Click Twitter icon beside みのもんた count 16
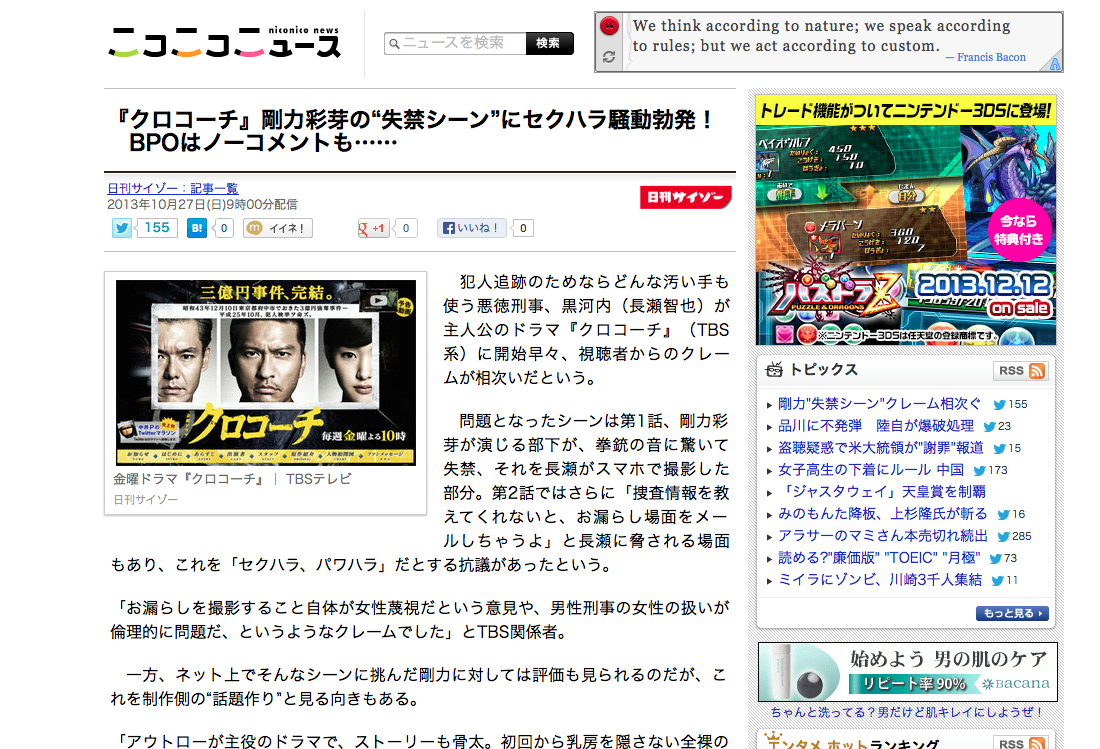This screenshot has width=1100, height=749. point(1004,515)
